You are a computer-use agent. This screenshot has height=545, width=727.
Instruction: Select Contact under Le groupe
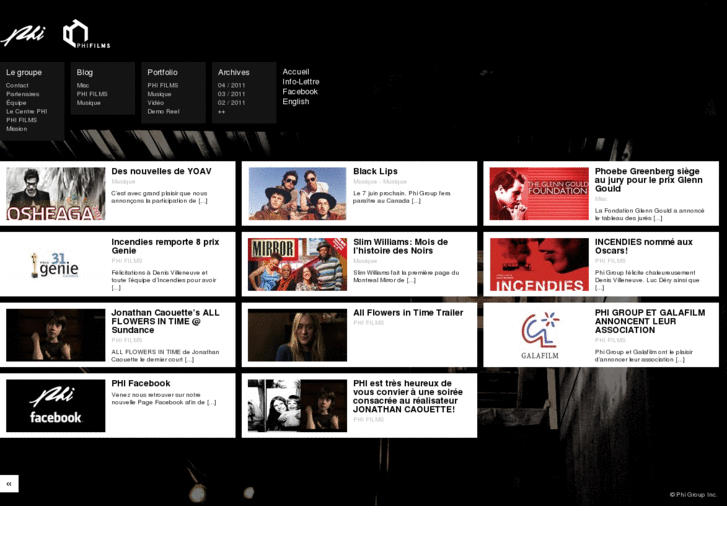click(x=17, y=85)
